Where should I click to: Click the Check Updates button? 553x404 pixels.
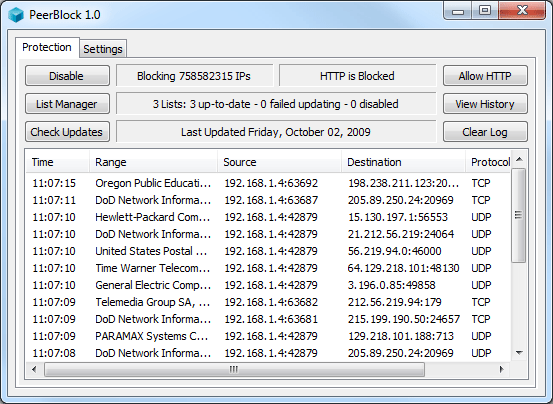coord(67,132)
